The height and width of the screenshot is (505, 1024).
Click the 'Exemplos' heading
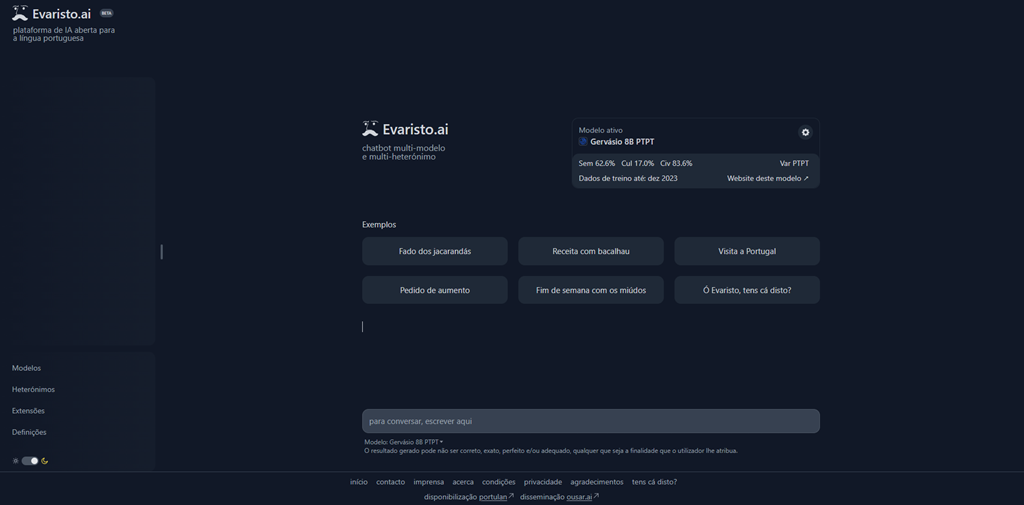tap(379, 225)
